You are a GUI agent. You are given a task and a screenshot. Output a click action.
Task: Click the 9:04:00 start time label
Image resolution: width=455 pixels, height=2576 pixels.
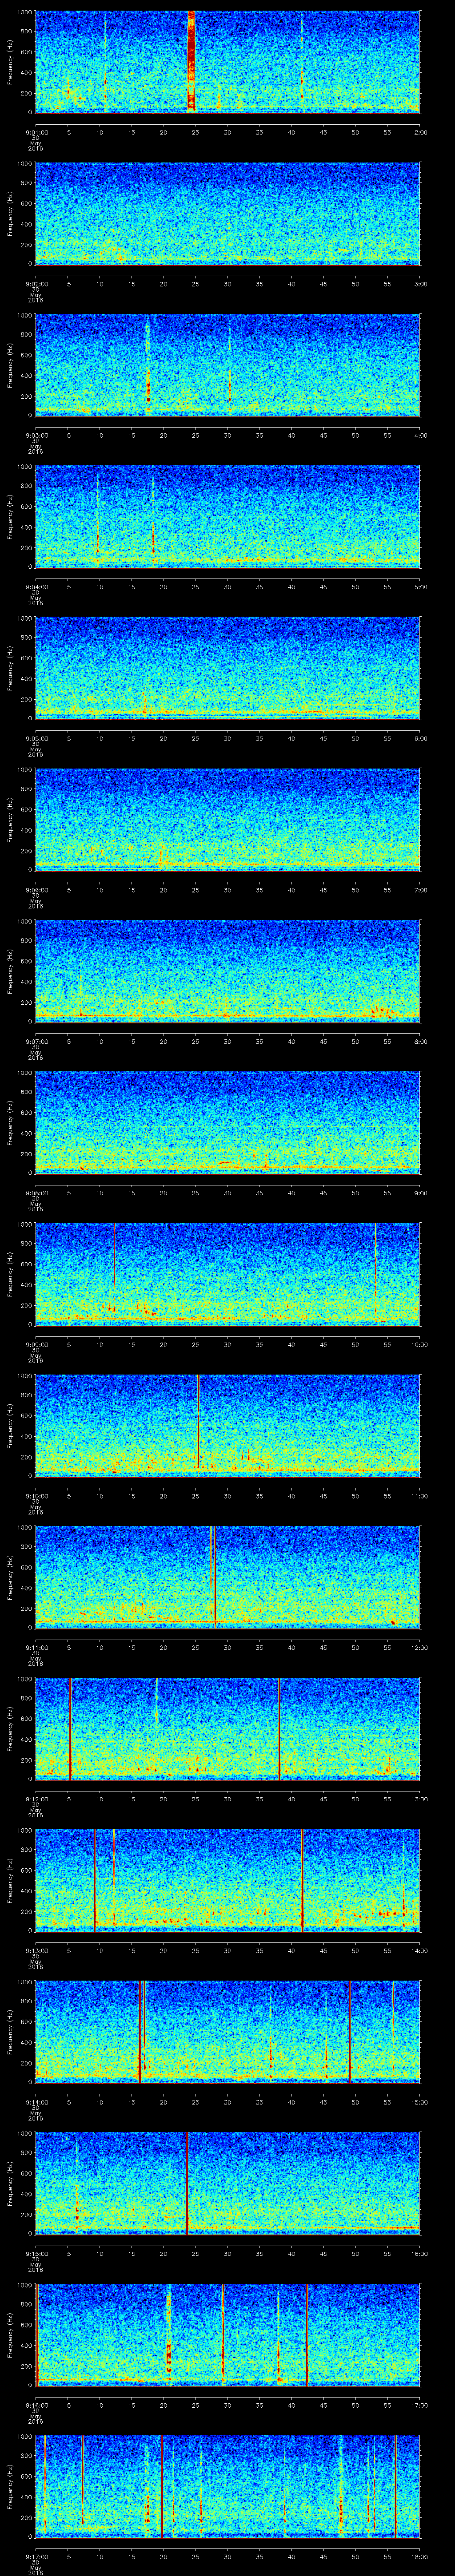(36, 586)
